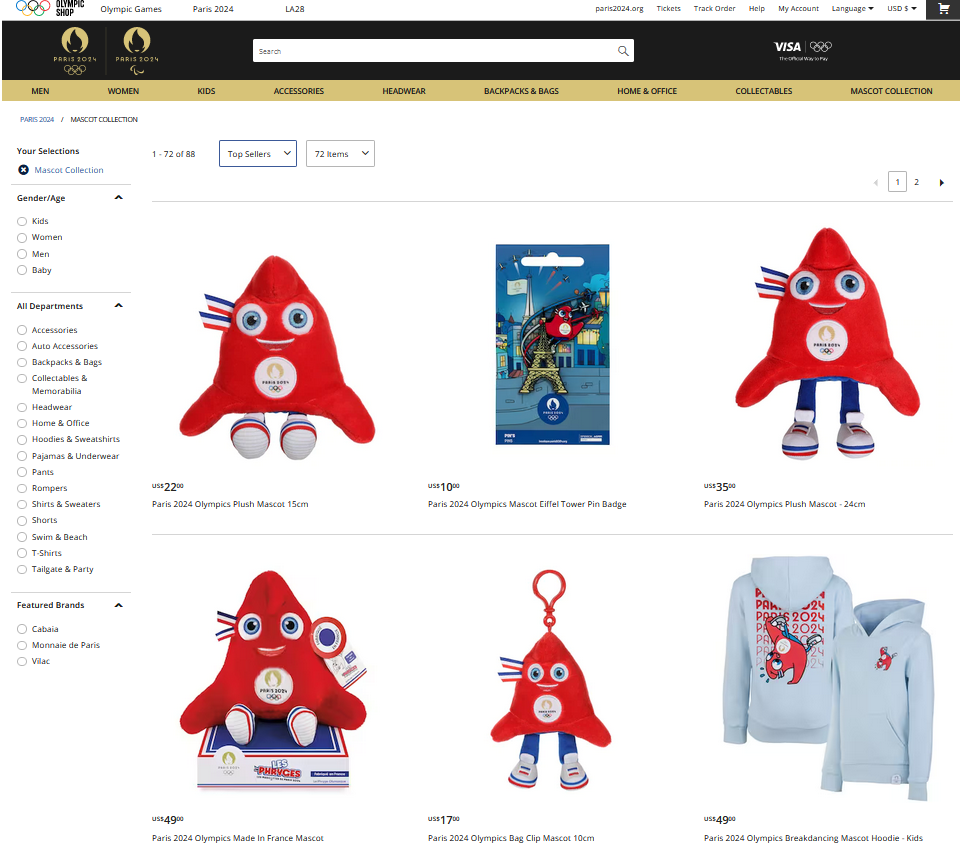The width and height of the screenshot is (960, 844).
Task: Open the Backpacks & Bags navigation menu
Action: pyautogui.click(x=521, y=91)
